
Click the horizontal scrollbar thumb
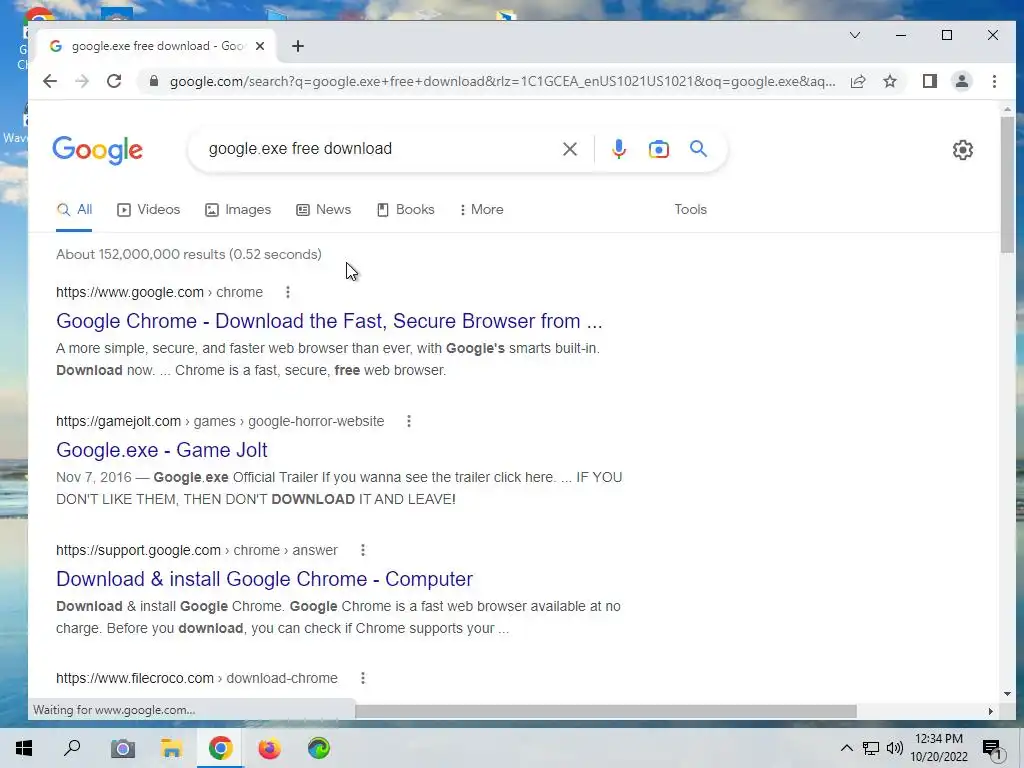[x=606, y=711]
